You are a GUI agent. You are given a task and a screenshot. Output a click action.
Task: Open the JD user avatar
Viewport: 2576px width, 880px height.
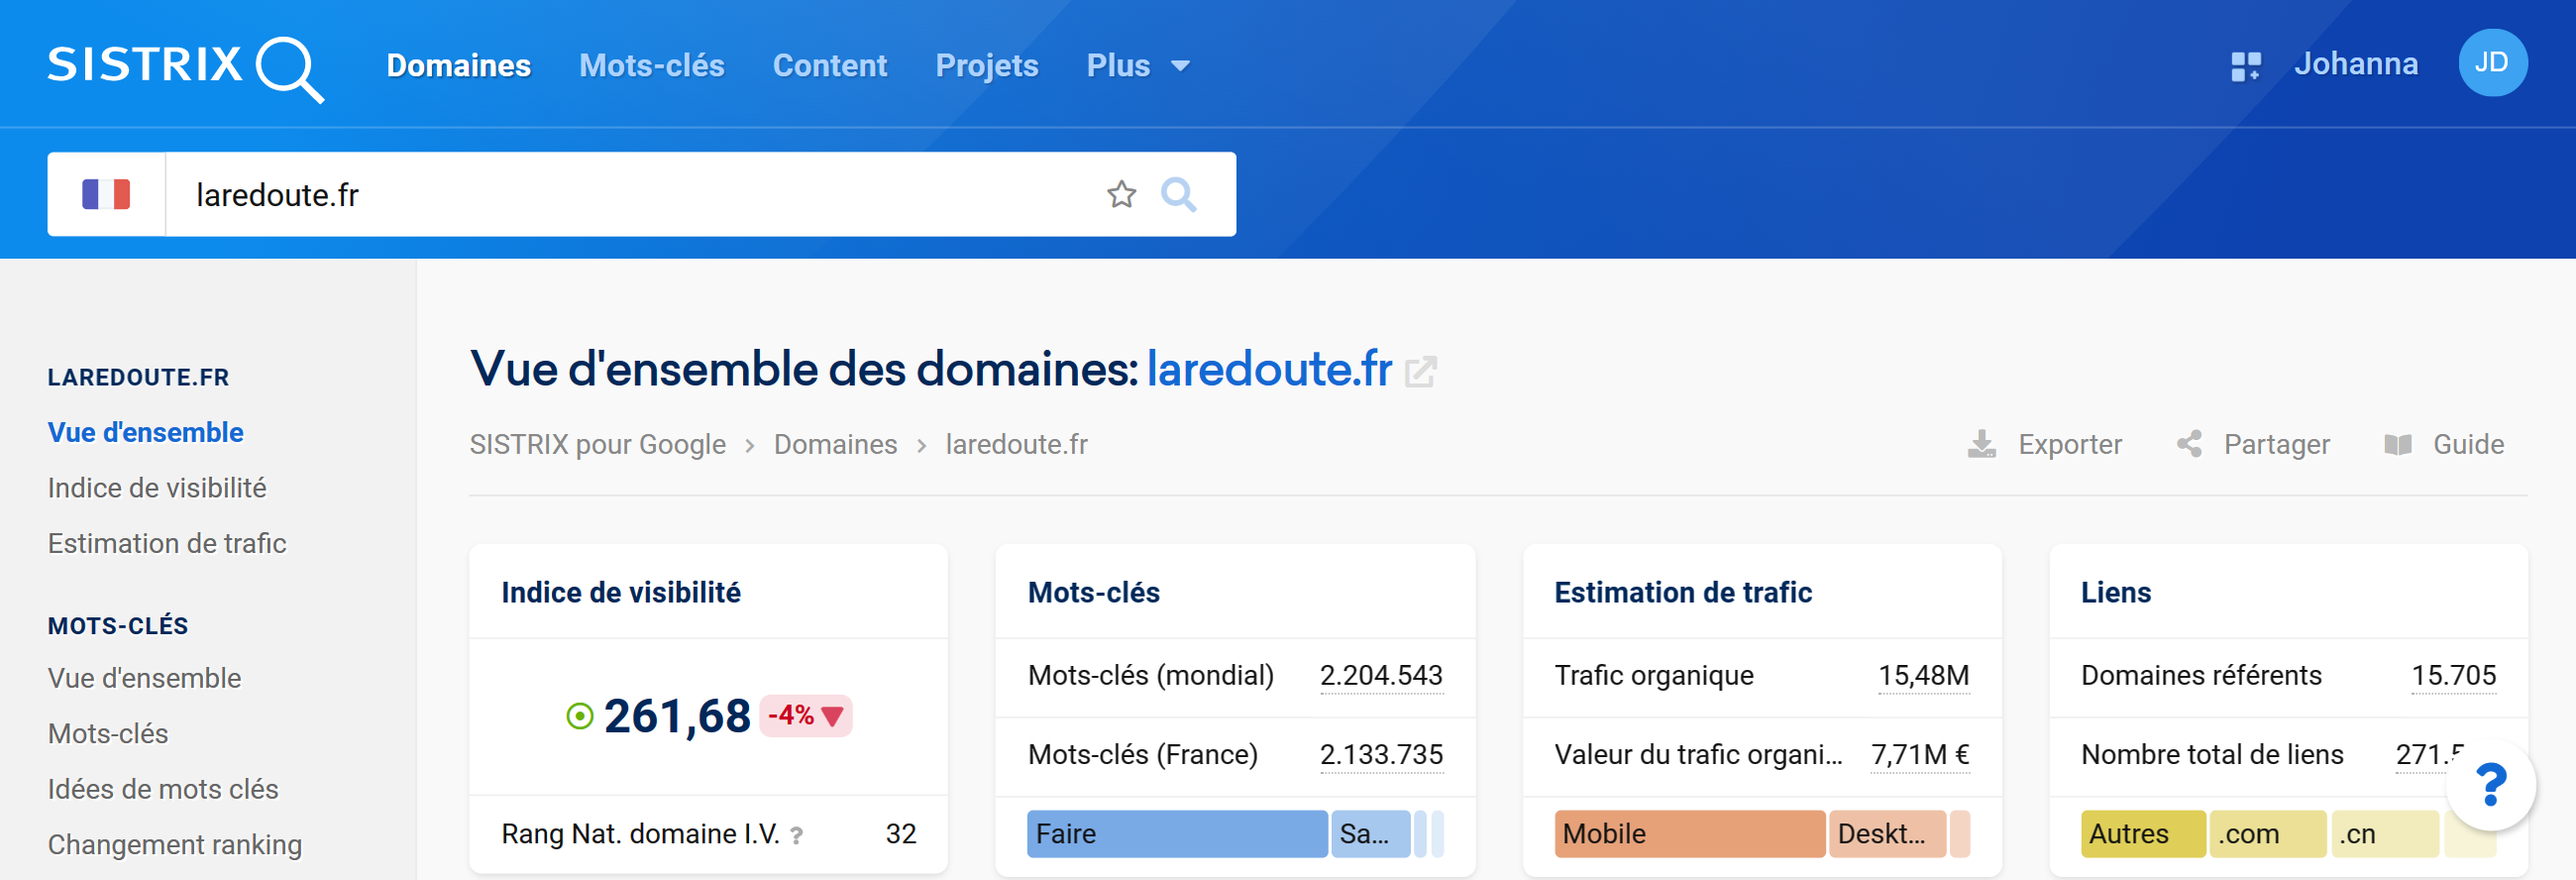2492,63
